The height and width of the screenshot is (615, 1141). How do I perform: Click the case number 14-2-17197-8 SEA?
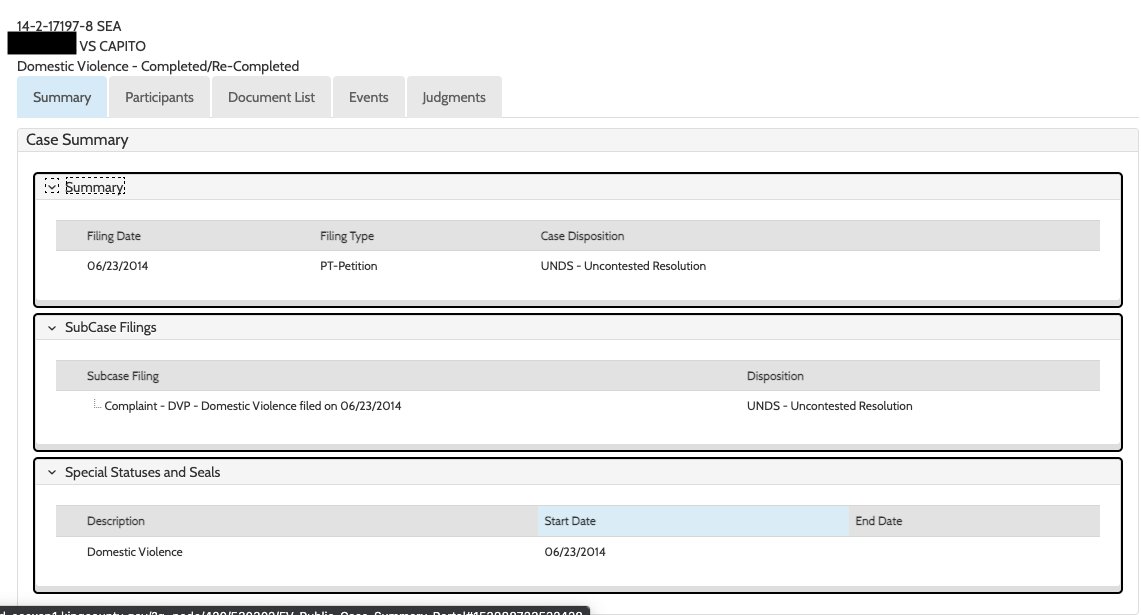pos(69,26)
